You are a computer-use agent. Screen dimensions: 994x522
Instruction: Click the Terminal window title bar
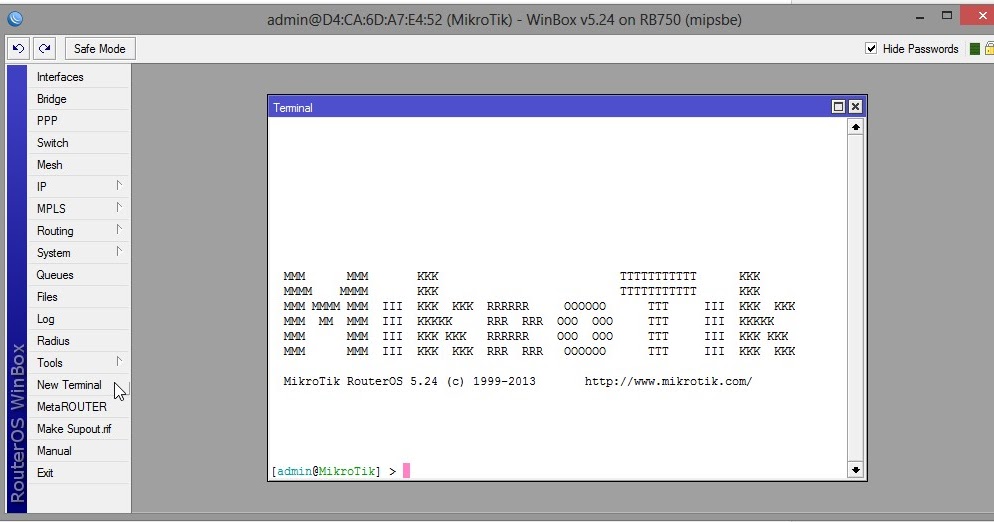click(x=549, y=107)
